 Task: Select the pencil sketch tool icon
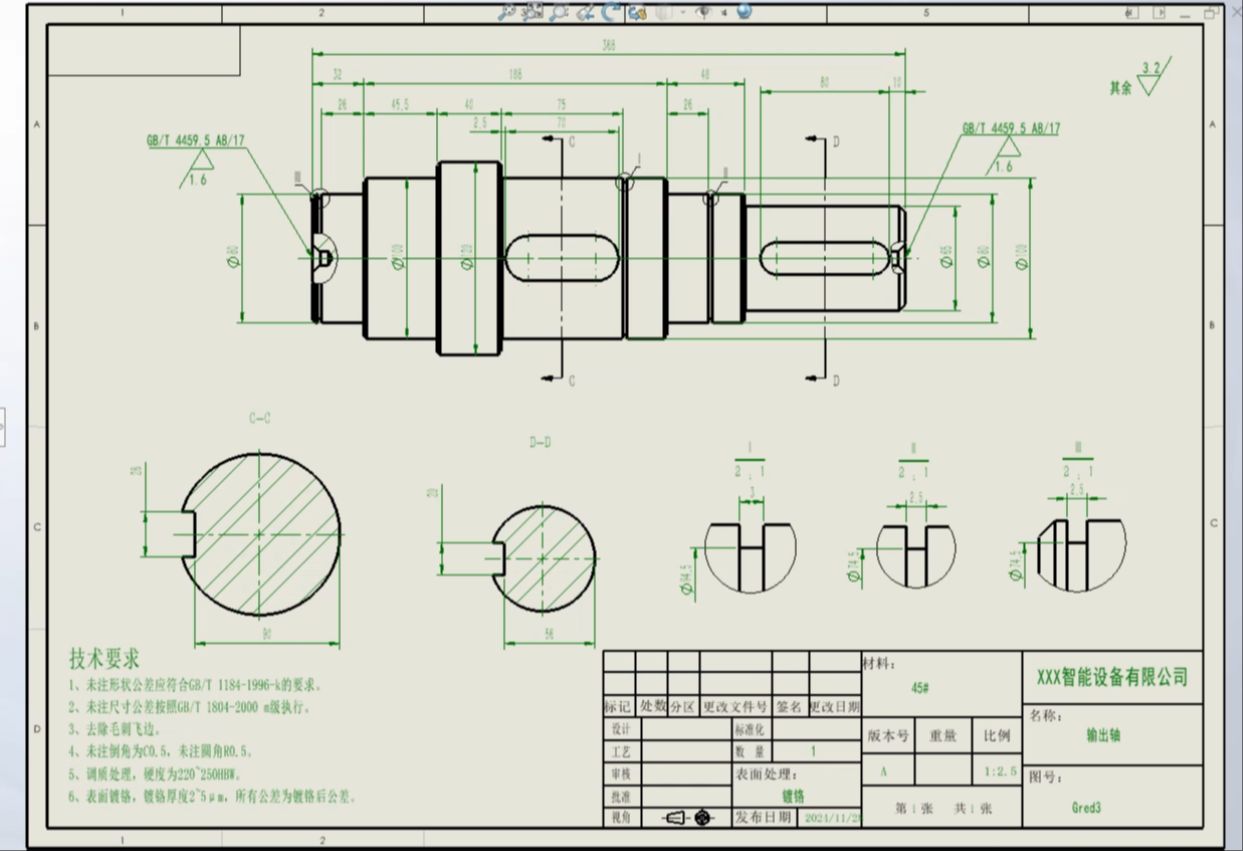[586, 12]
